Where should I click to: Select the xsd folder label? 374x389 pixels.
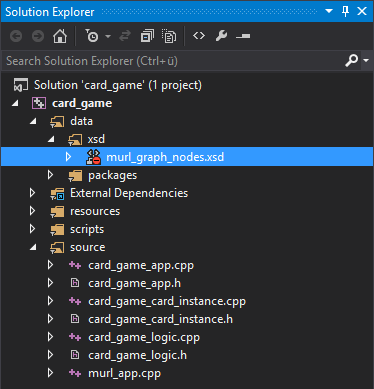click(96, 139)
